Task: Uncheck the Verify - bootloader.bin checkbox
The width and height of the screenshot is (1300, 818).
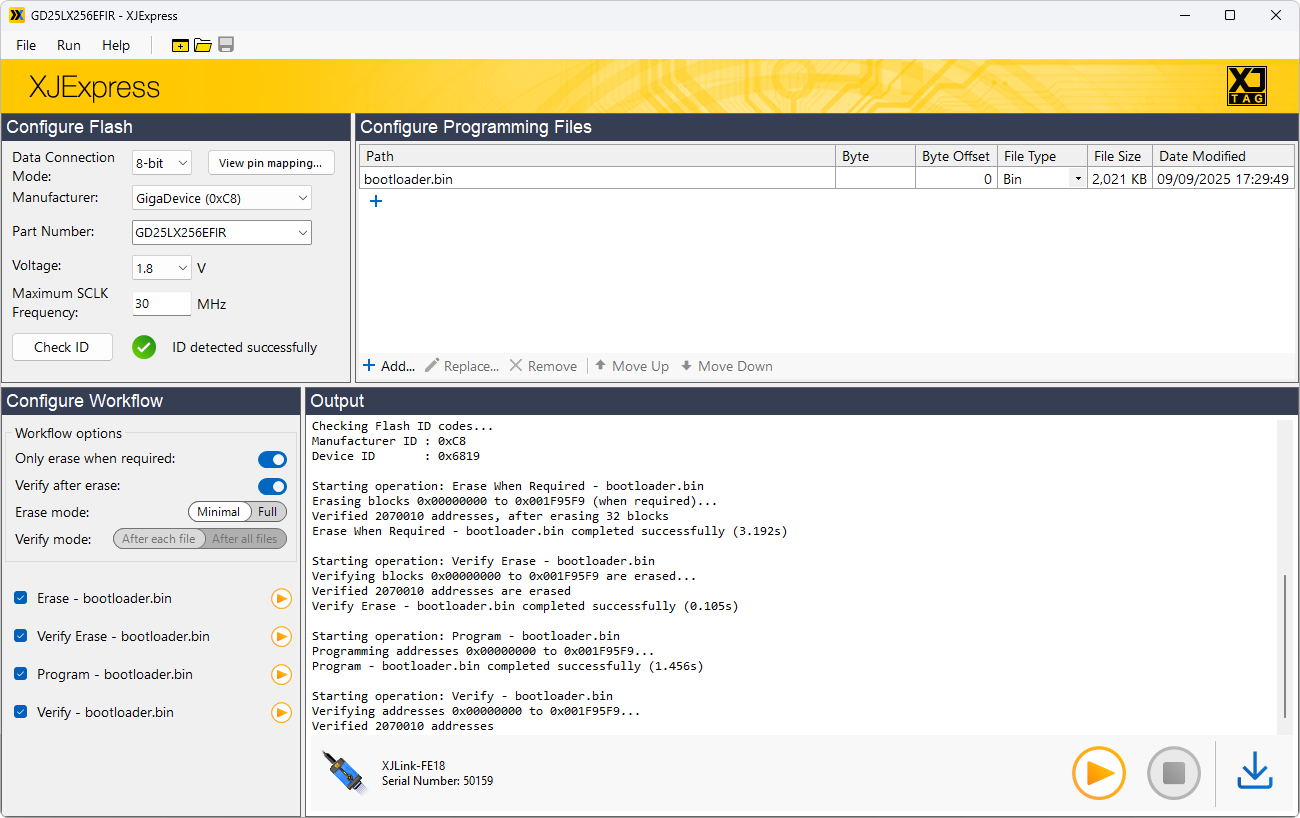Action: (x=21, y=712)
